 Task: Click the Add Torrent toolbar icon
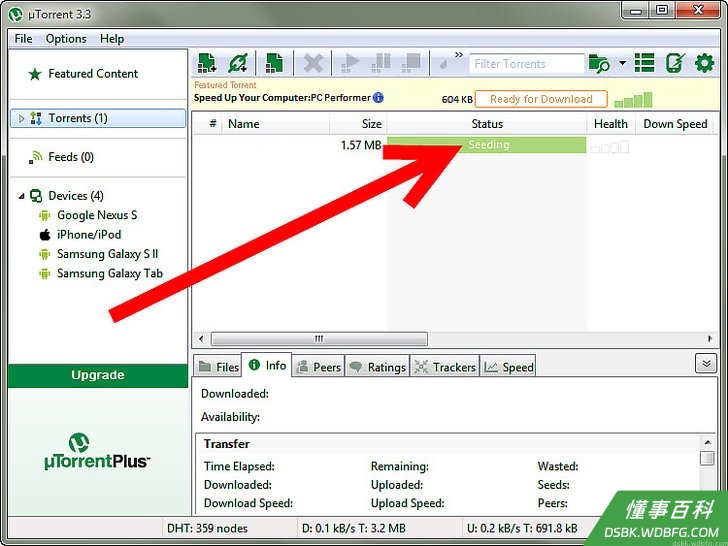207,63
